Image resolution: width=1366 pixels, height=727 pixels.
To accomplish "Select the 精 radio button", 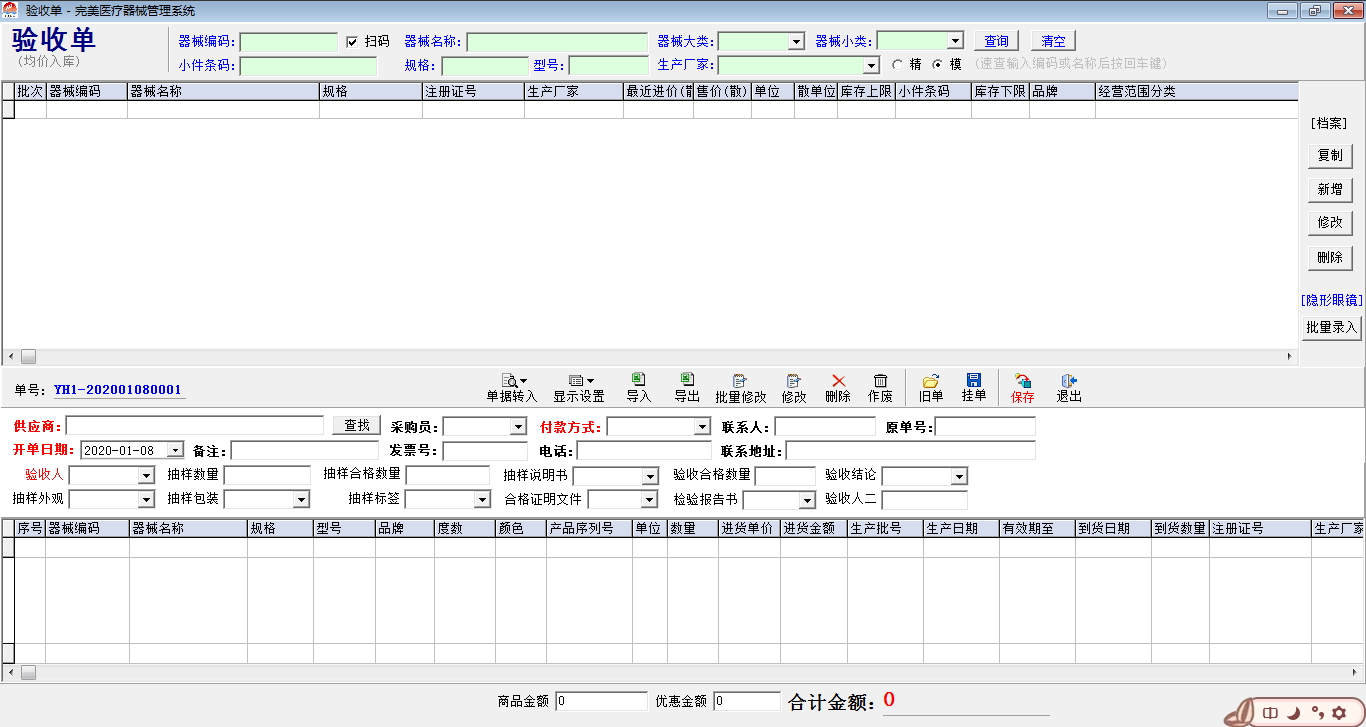I will click(x=896, y=64).
